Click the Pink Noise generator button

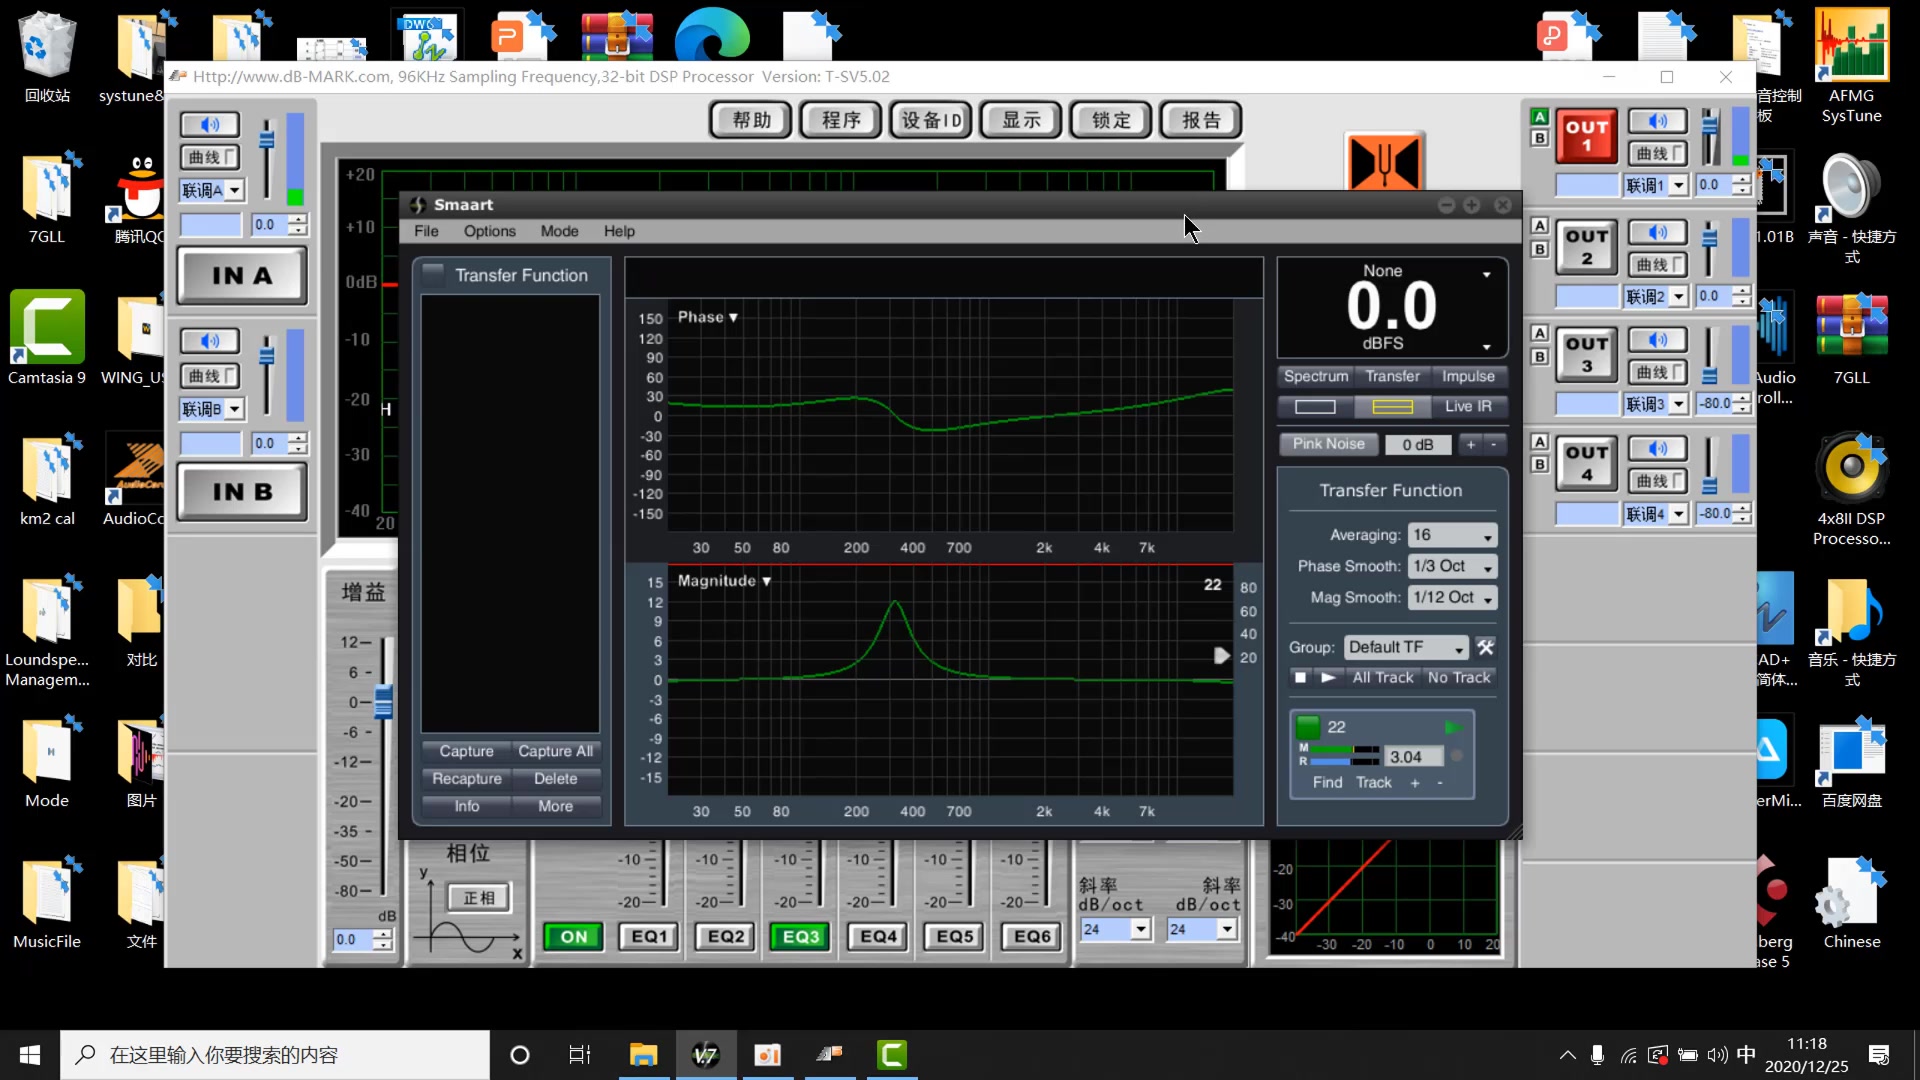click(1328, 444)
